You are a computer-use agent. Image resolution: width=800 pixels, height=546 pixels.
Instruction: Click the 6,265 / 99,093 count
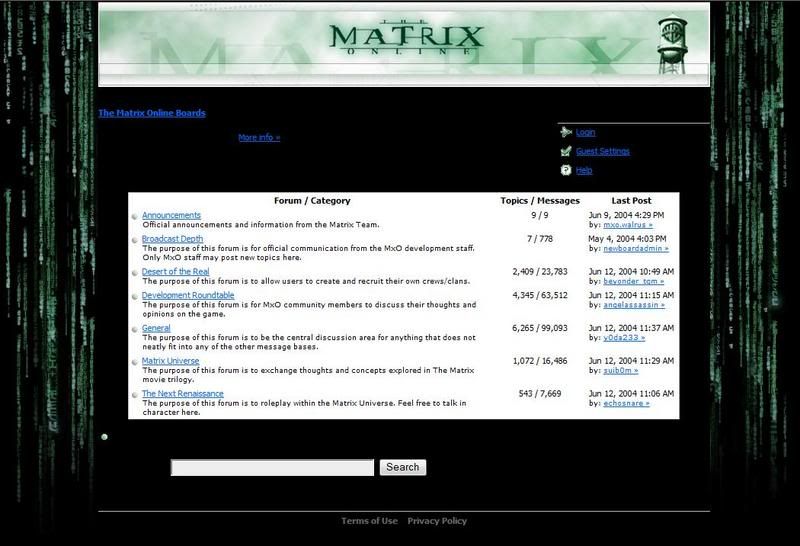coord(540,328)
